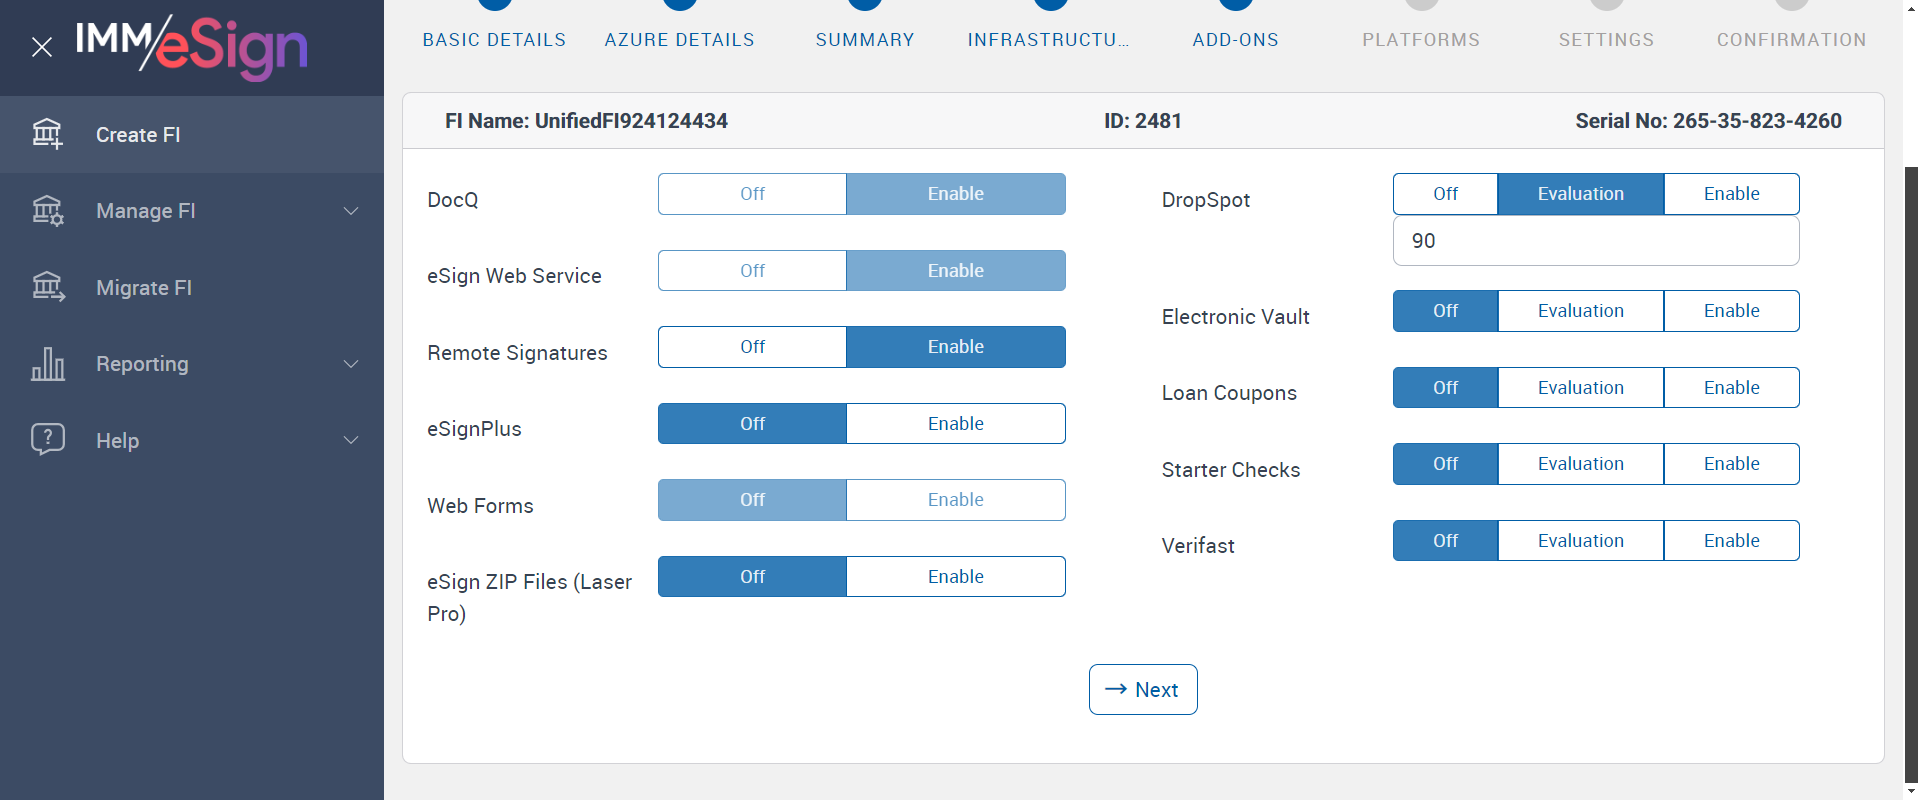The width and height of the screenshot is (1920, 800).
Task: Open the Manage FI sidebar item
Action: click(192, 211)
